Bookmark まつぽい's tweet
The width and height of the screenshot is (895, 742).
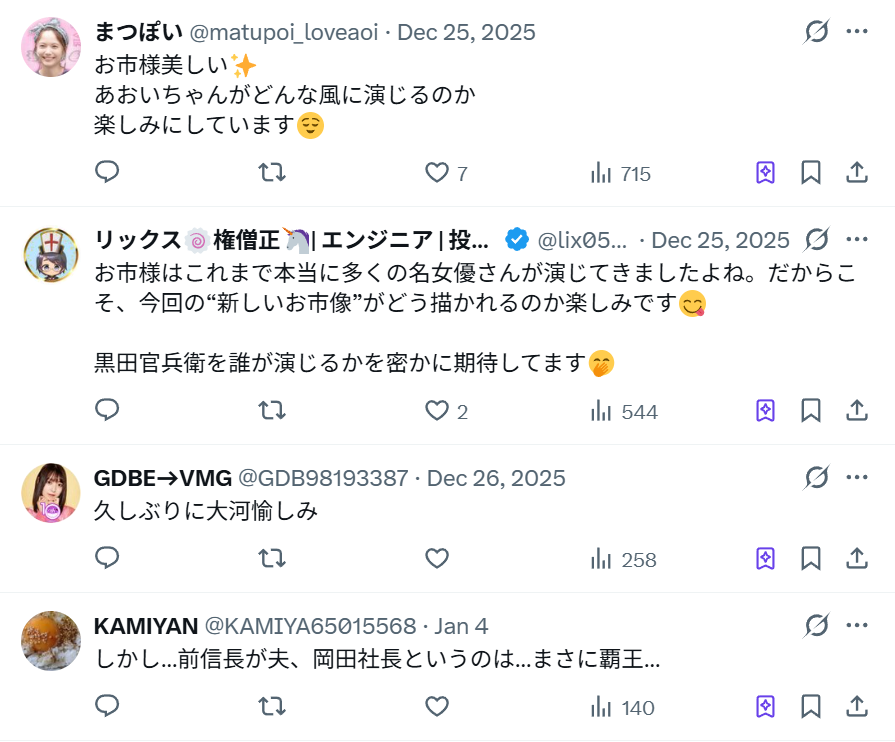[x=811, y=173]
